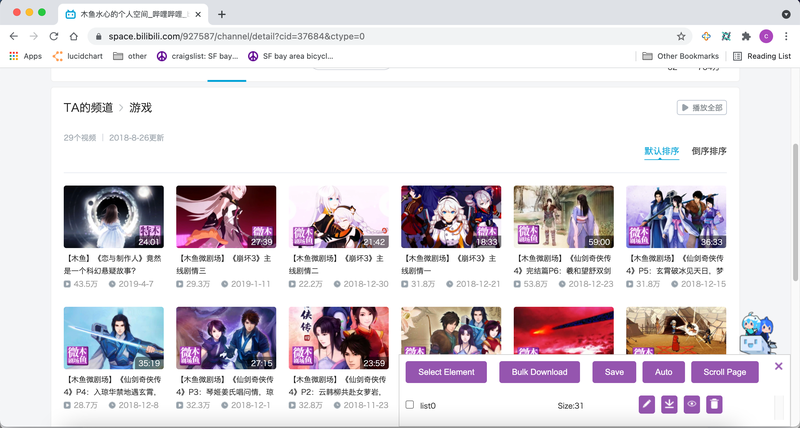Check the list0 checkbox
This screenshot has height=428, width=800.
tap(410, 405)
